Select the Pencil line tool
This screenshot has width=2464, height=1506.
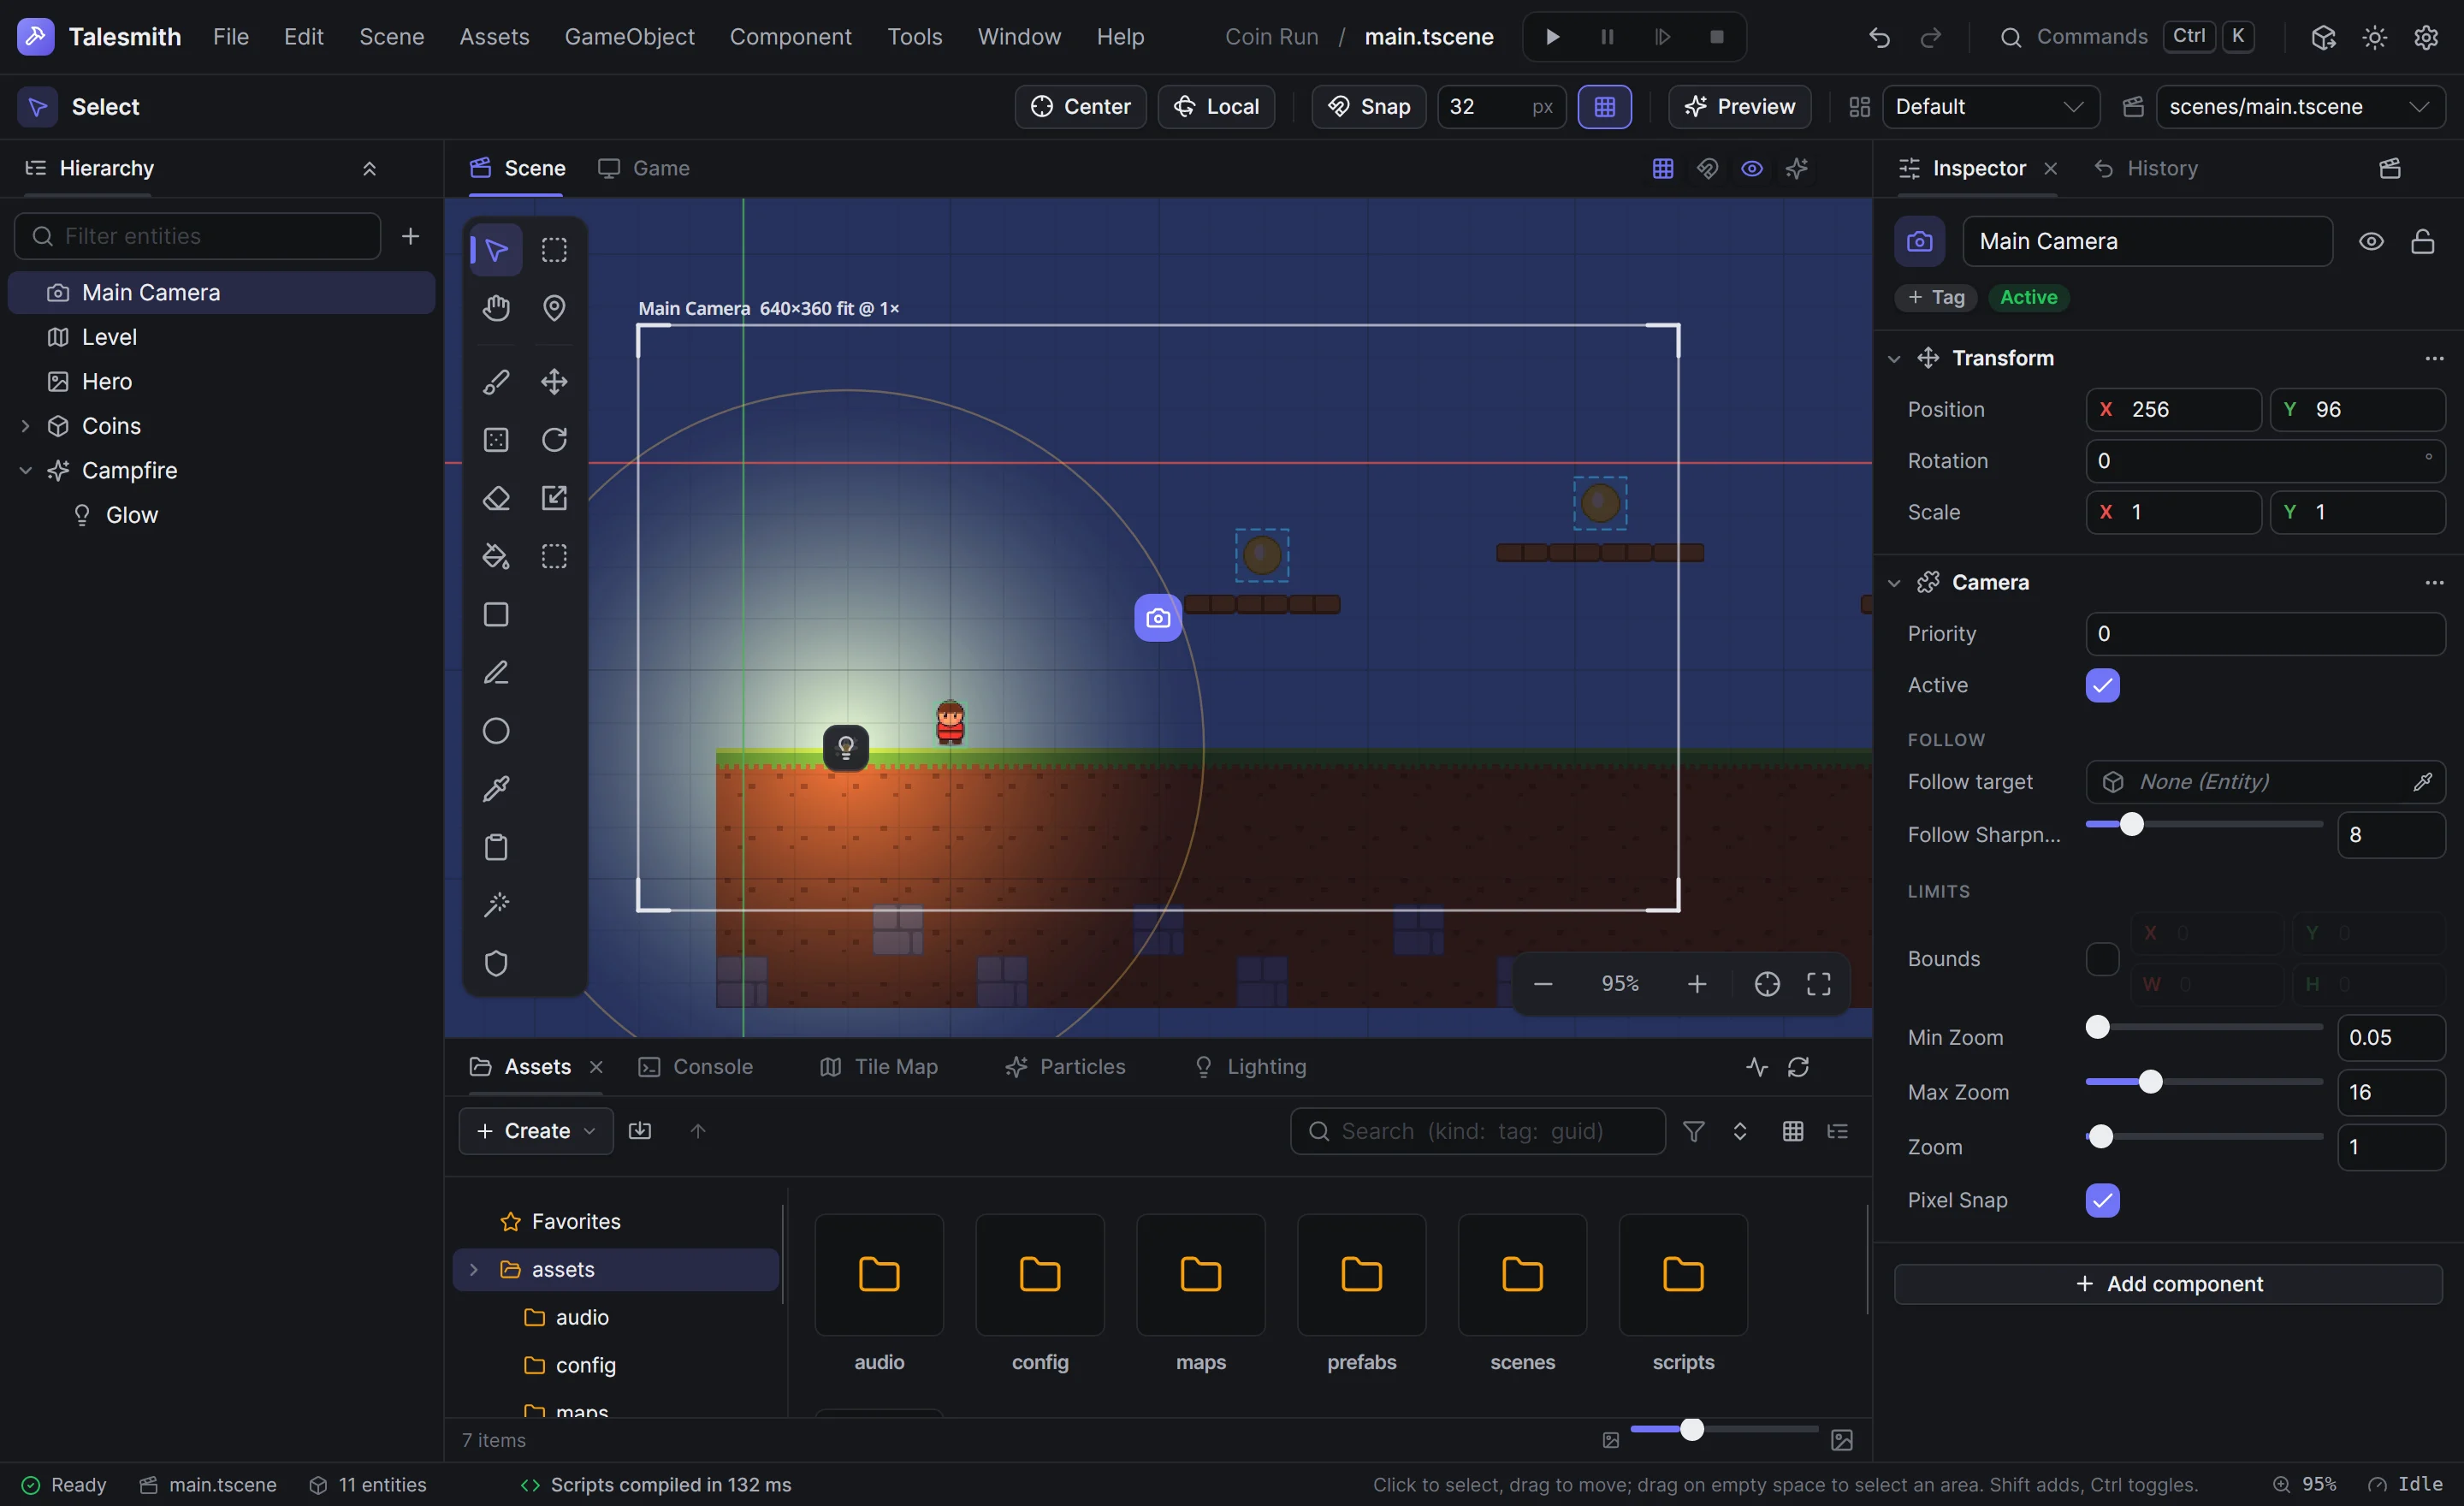pos(496,673)
